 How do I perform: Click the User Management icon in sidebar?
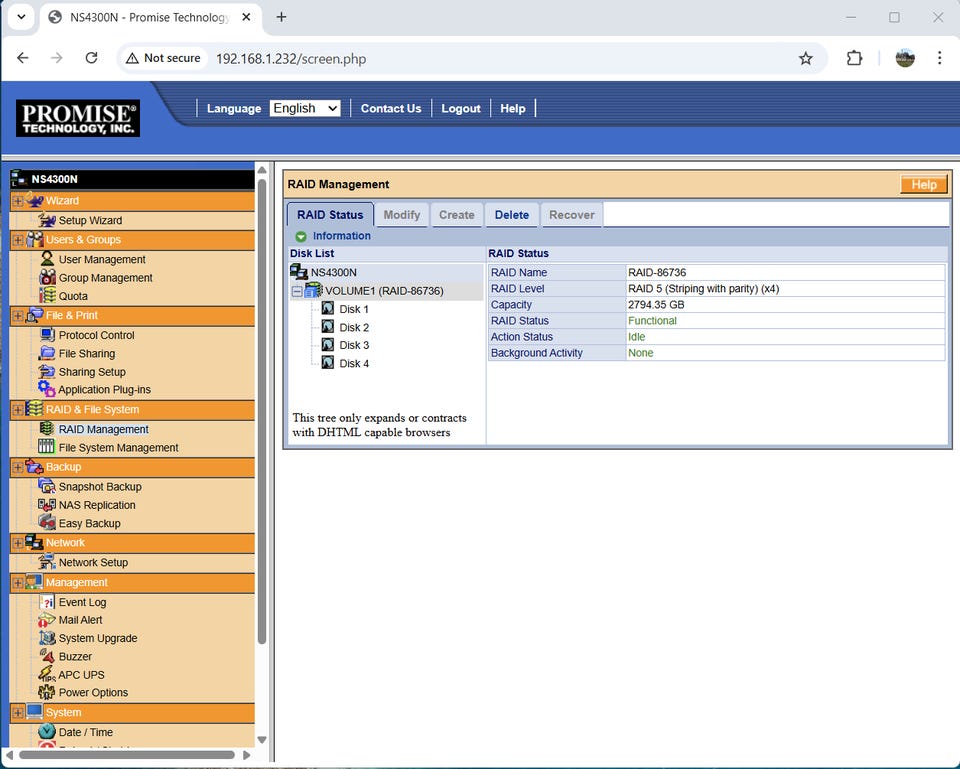(47, 259)
